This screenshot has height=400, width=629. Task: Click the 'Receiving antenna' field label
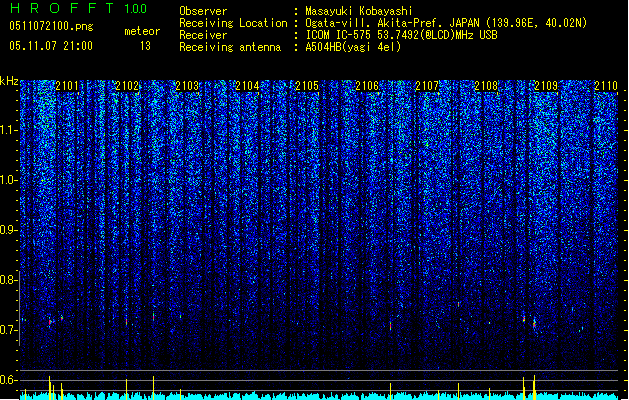(x=230, y=47)
